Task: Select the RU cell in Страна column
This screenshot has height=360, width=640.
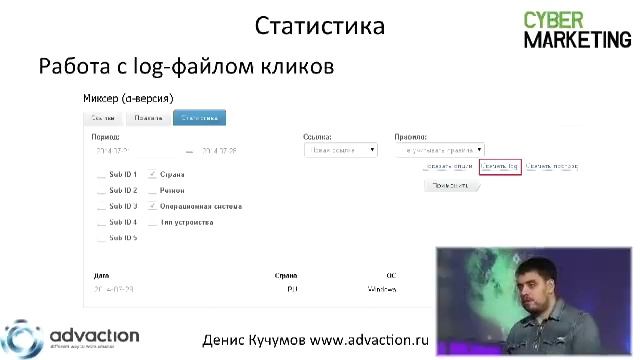Action: pos(292,289)
